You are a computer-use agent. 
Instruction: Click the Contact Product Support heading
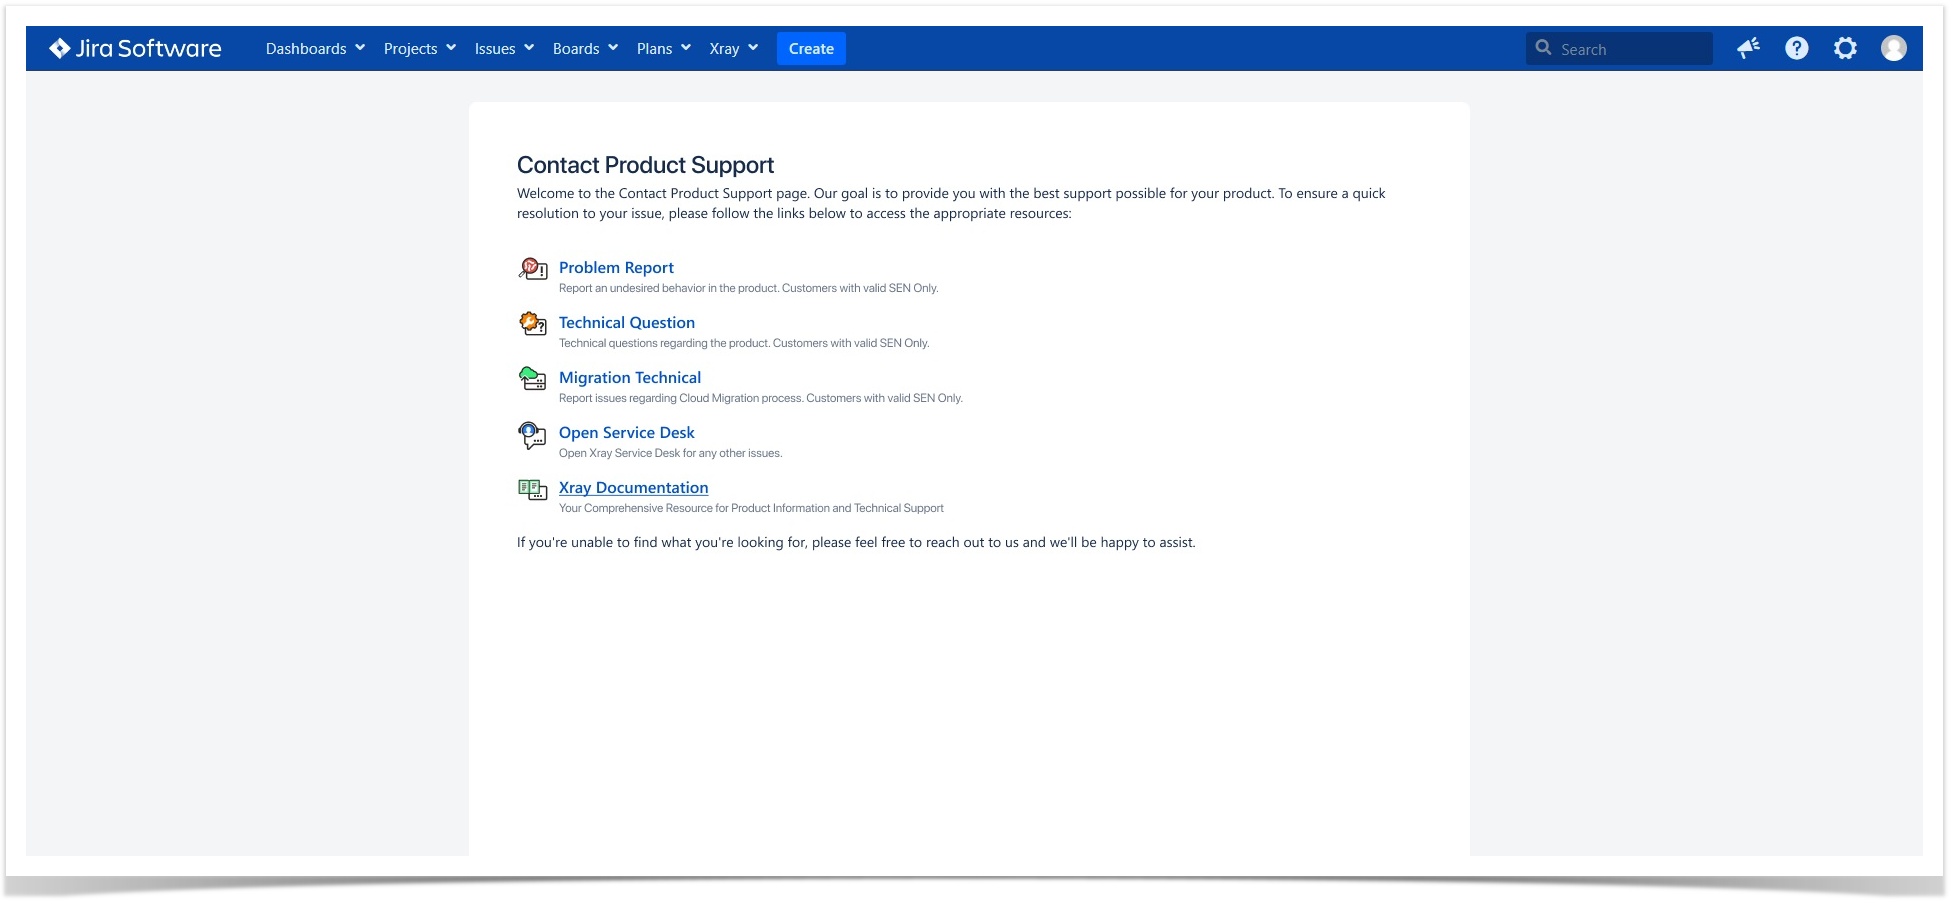pos(645,165)
